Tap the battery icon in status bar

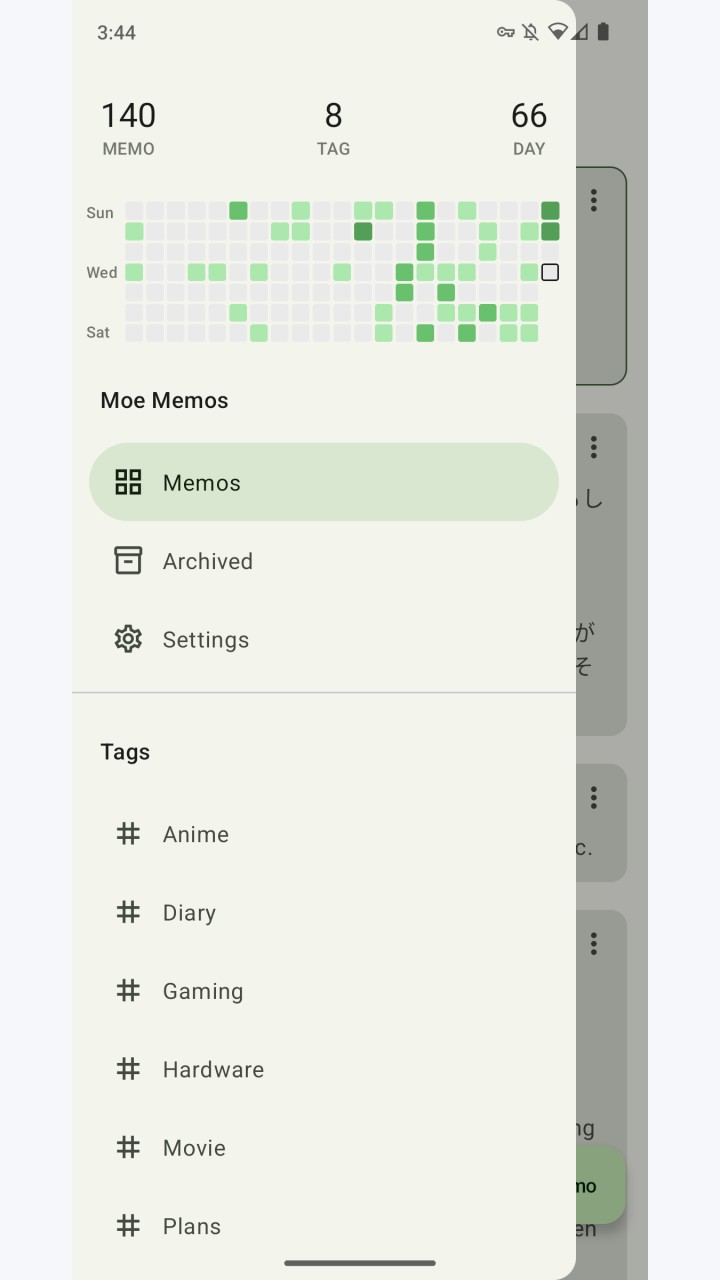[x=603, y=32]
